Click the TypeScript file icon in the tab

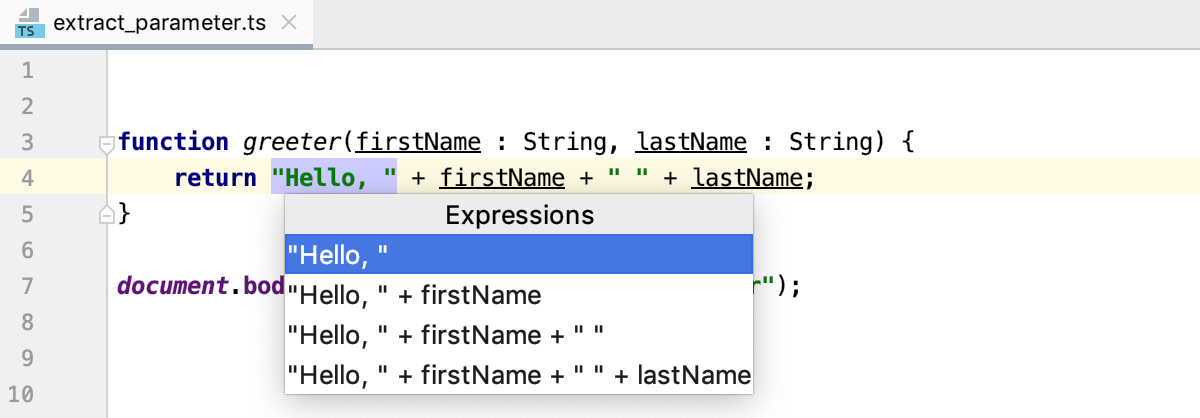27,24
